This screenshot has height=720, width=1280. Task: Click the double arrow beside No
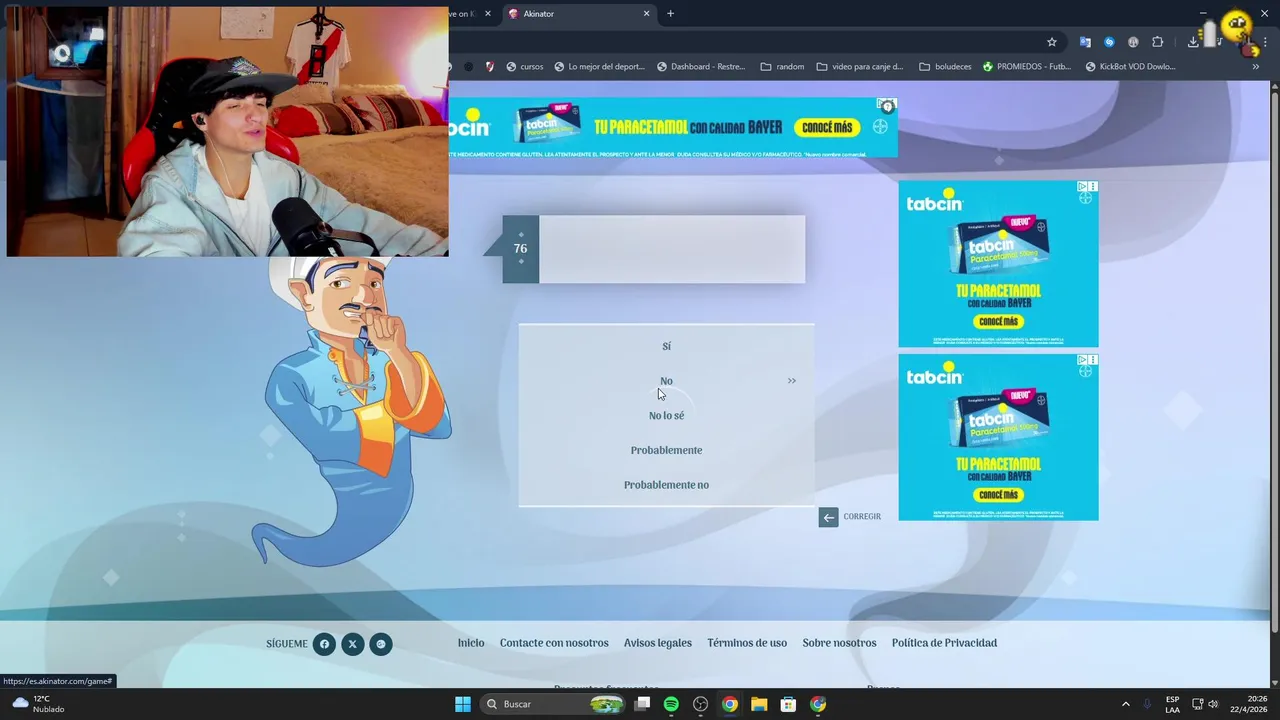(x=791, y=381)
